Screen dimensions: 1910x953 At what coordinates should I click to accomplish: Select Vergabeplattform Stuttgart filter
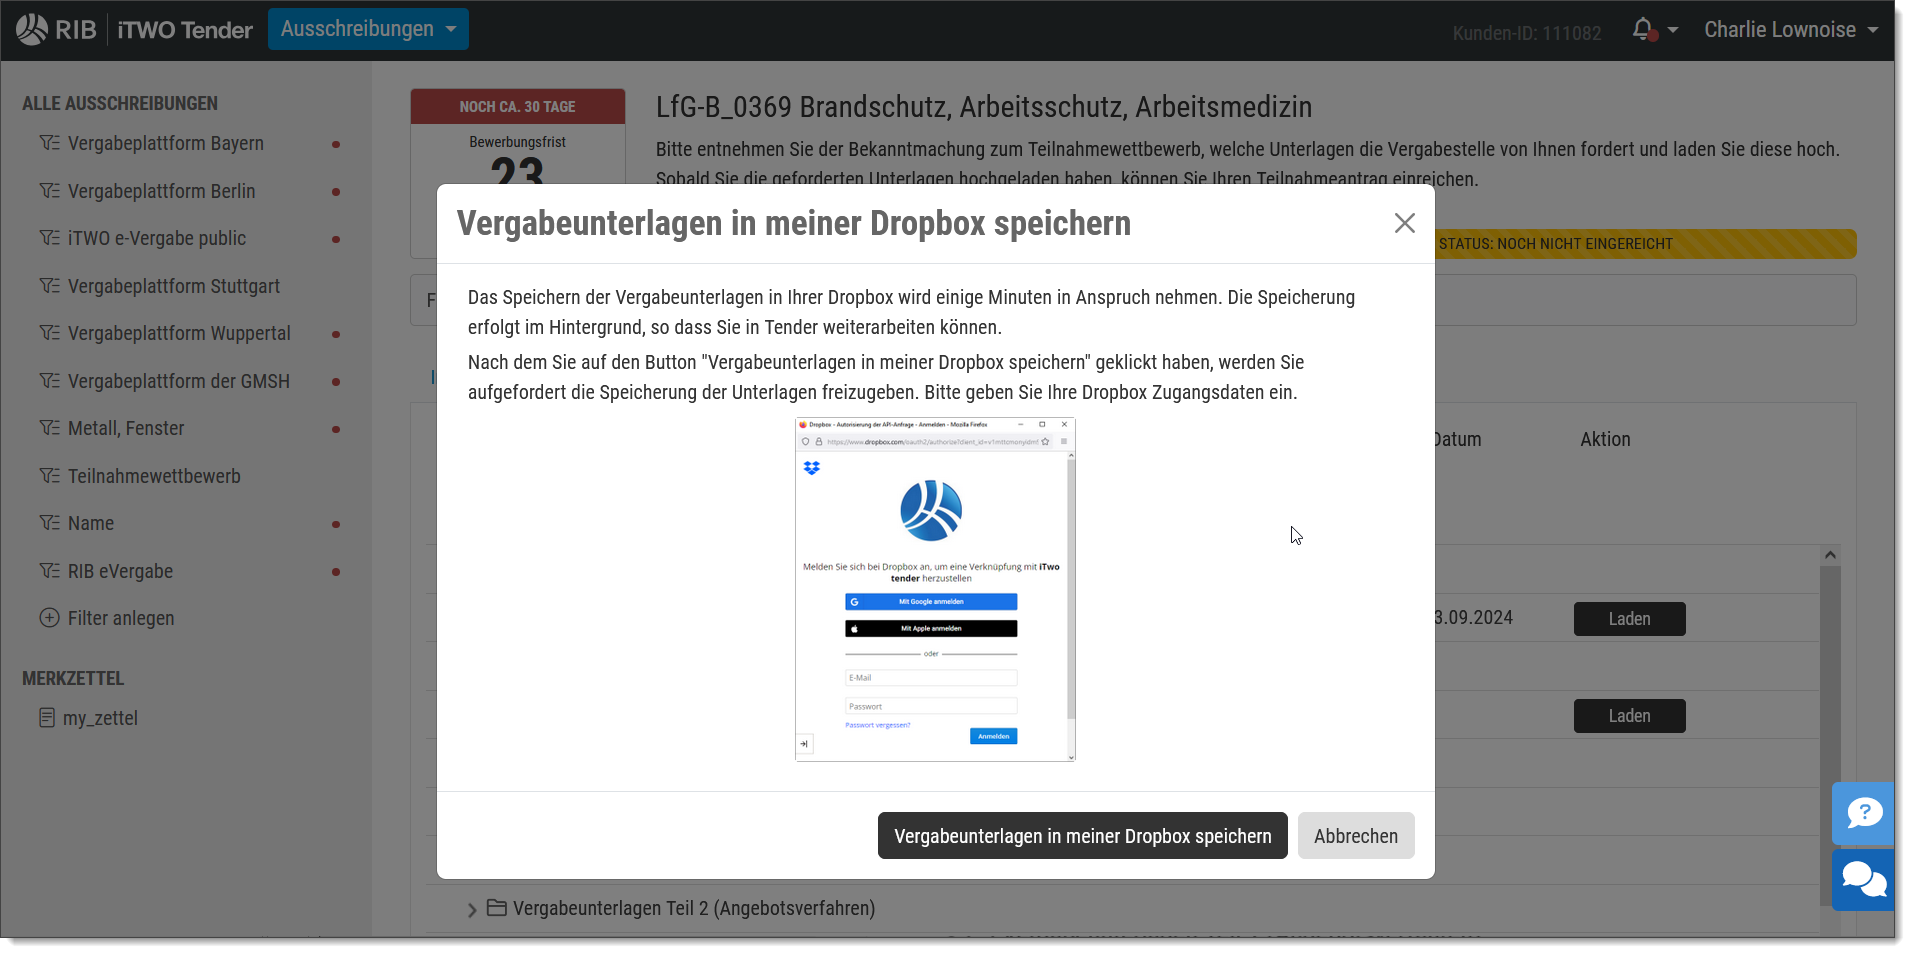coord(173,286)
